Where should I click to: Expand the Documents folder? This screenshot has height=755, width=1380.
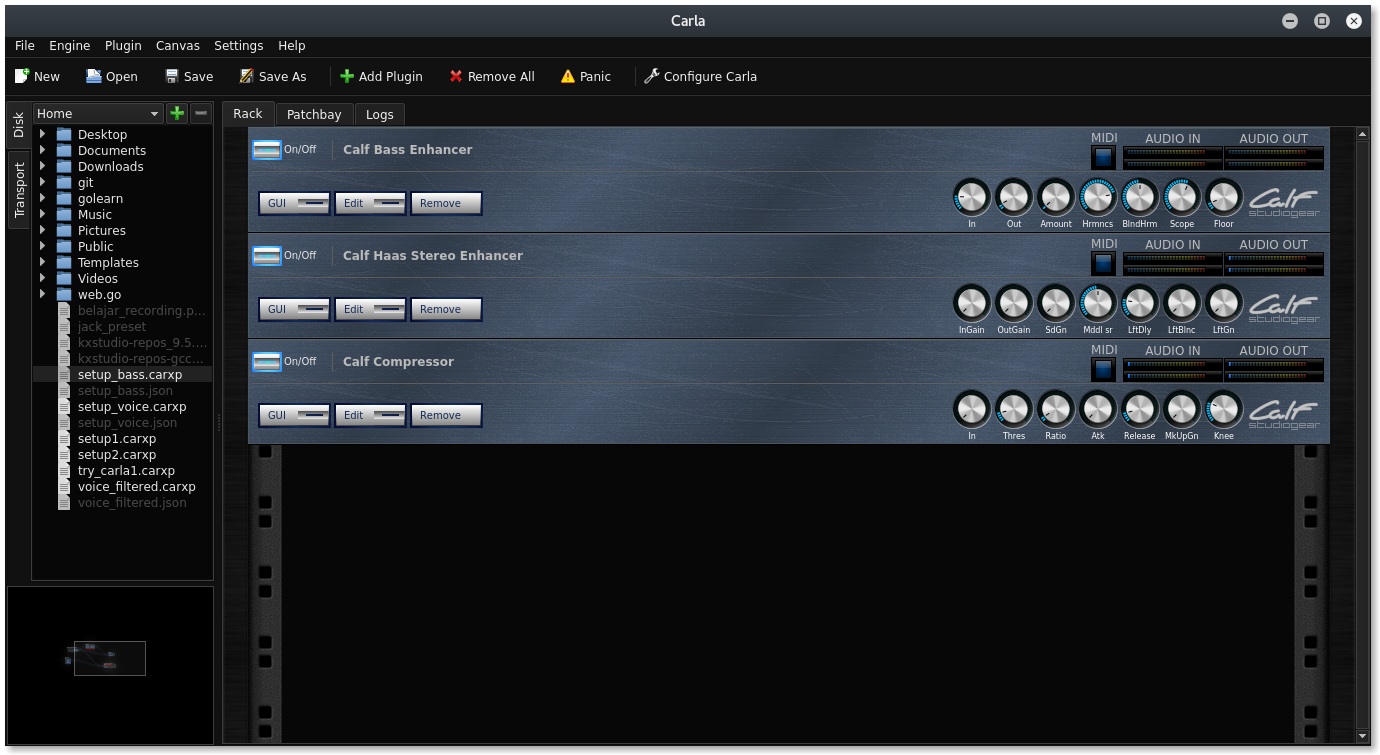tap(42, 150)
